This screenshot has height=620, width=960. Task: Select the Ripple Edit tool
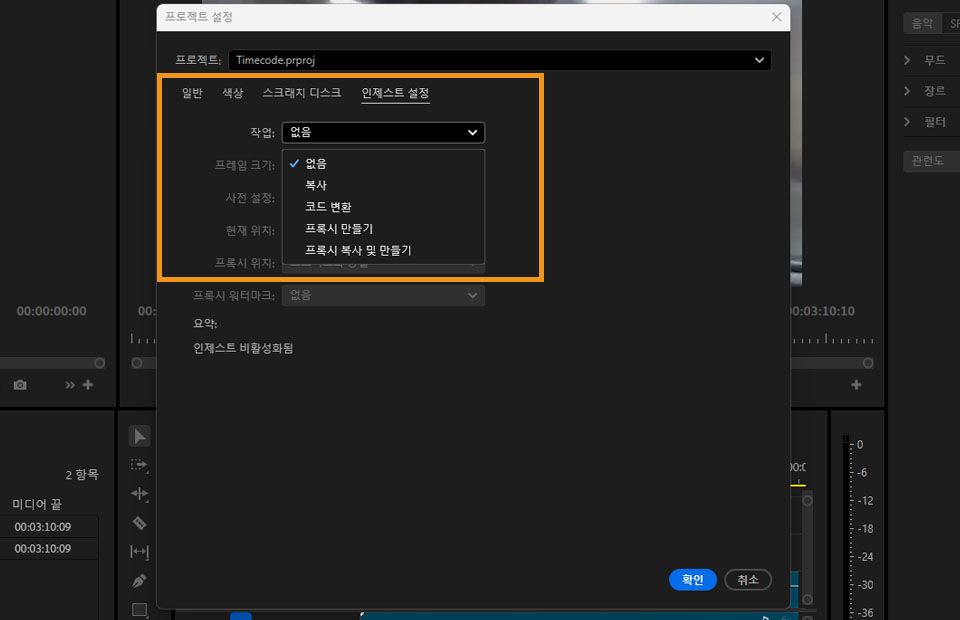point(139,494)
